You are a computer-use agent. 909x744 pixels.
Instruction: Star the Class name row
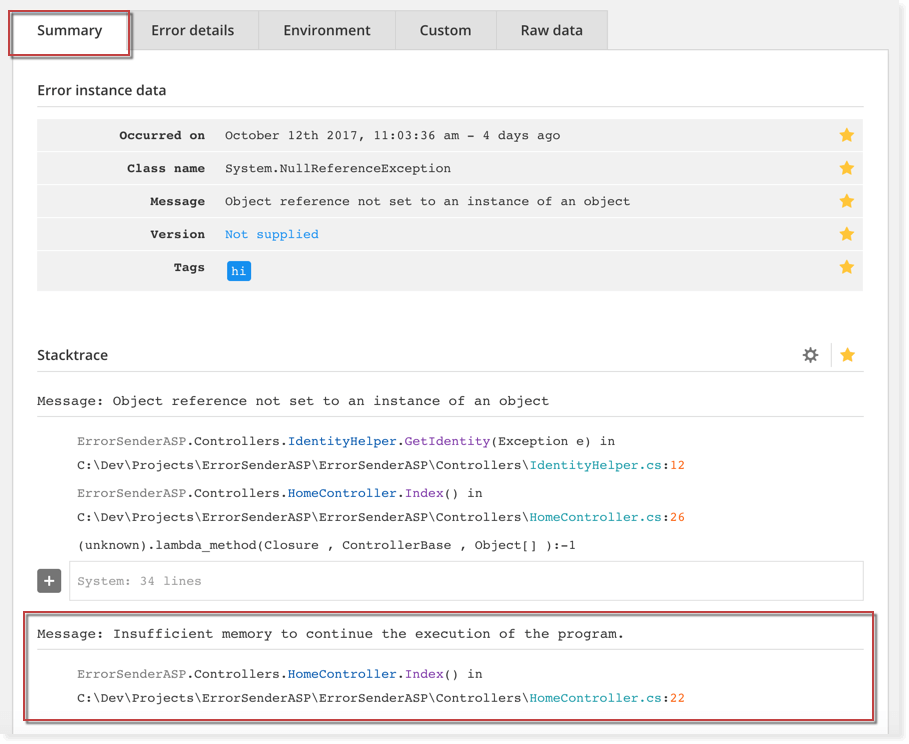click(x=846, y=168)
